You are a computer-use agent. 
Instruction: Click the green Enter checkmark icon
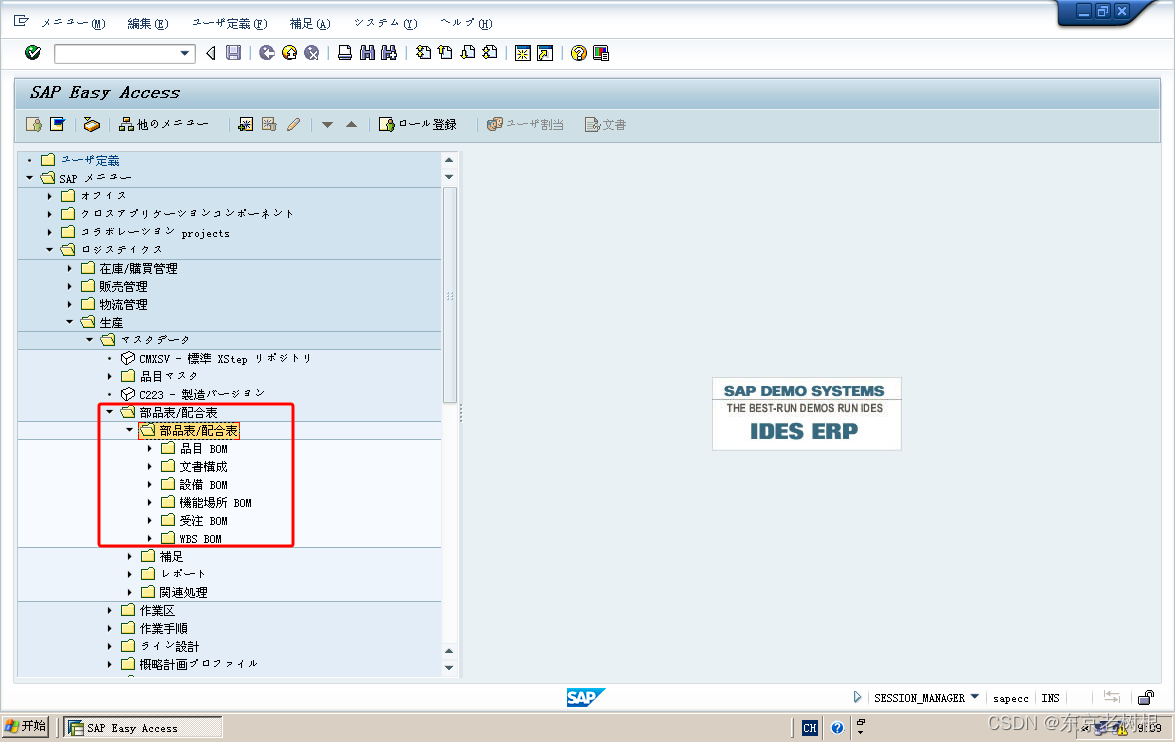tap(32, 53)
